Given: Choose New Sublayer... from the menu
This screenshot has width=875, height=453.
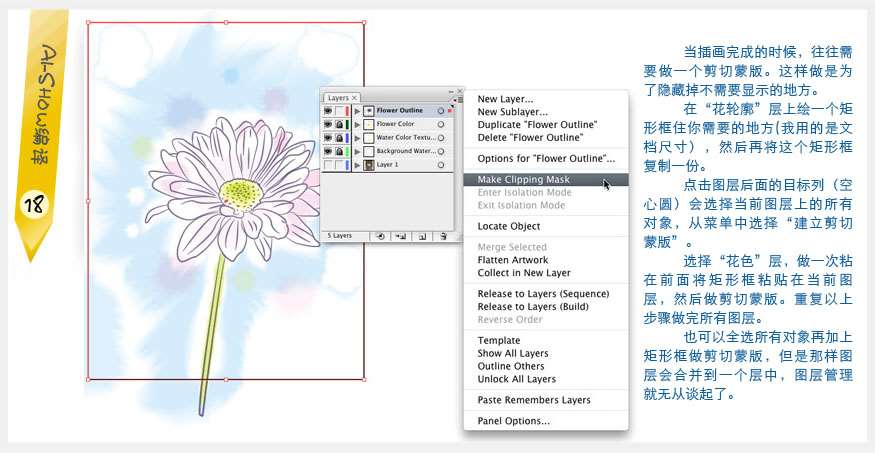Looking at the screenshot, I should [x=512, y=112].
